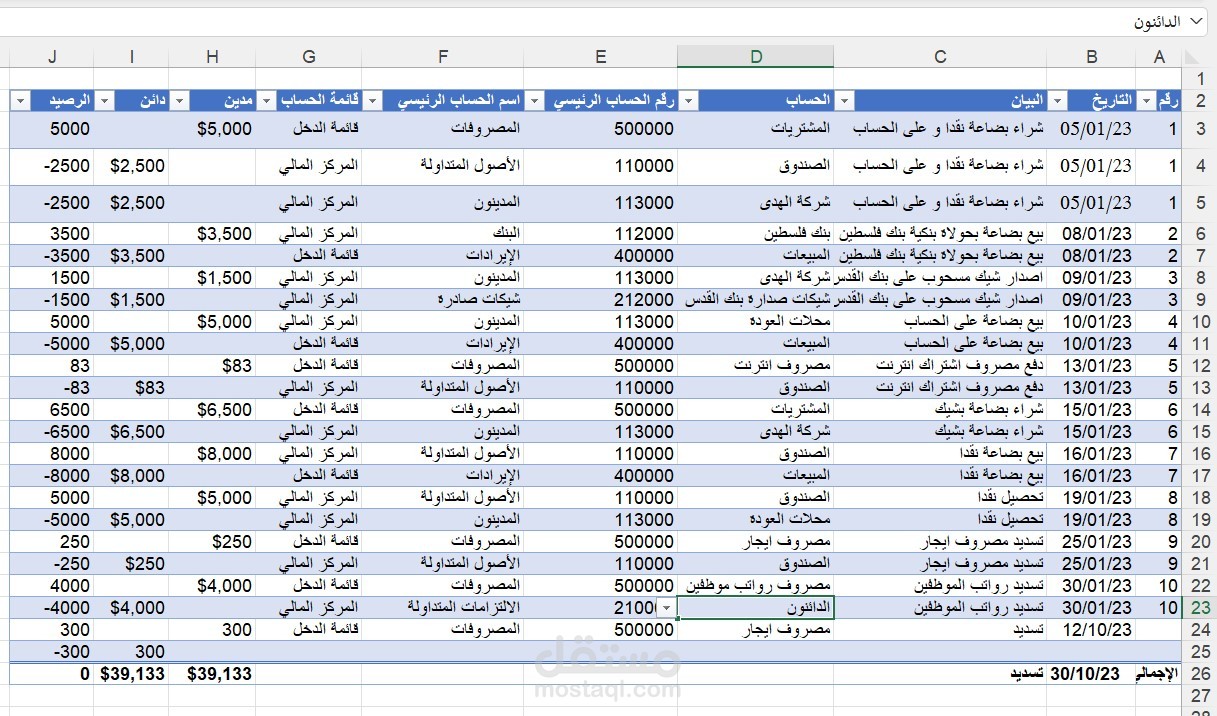
Task: Click cell مصروف انترنت in row 12
Action: (756, 366)
